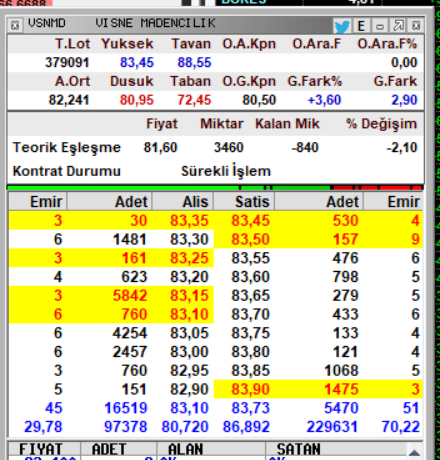Click weighted ask average 86,892
440x460 pixels.
(x=246, y=427)
